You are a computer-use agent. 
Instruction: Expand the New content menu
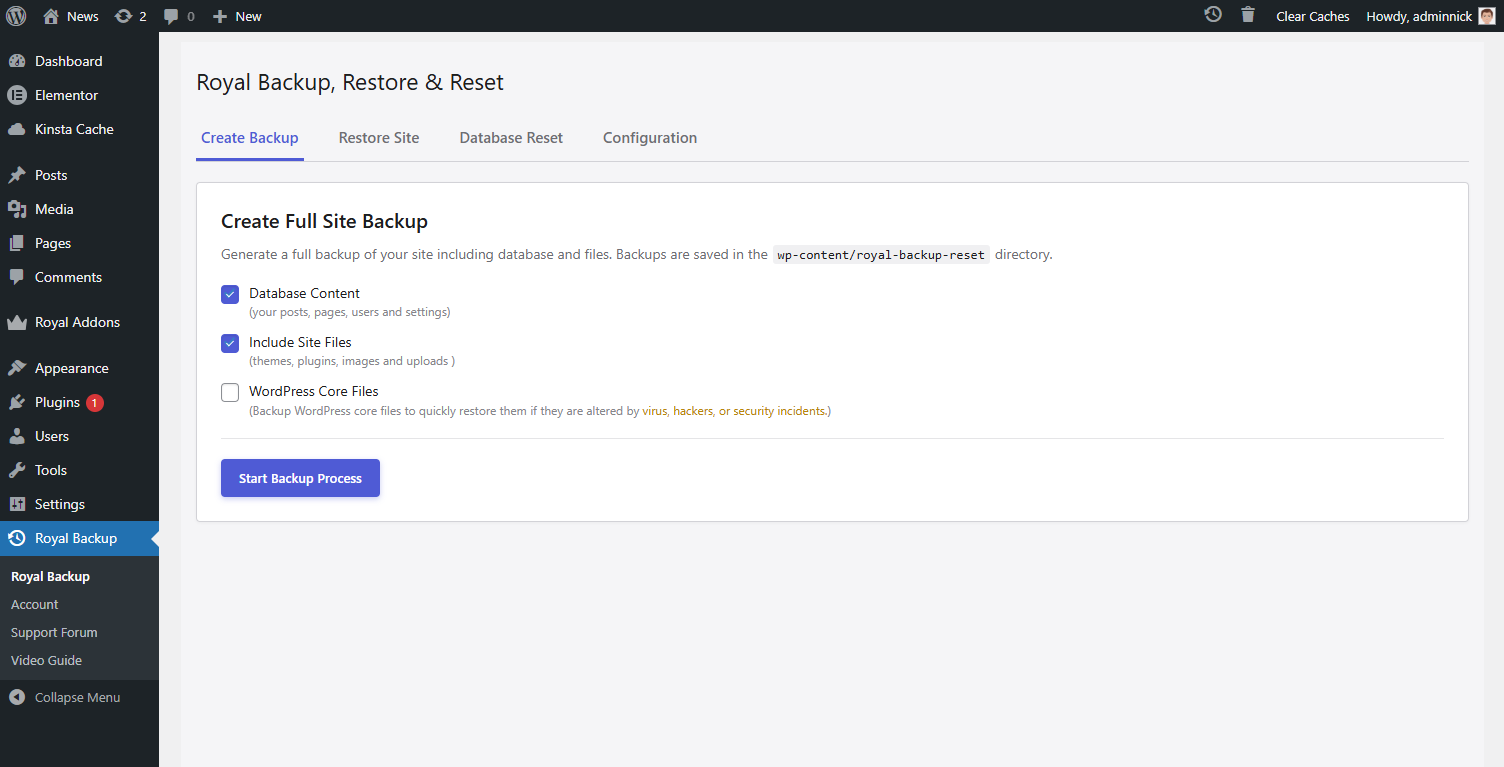(238, 16)
